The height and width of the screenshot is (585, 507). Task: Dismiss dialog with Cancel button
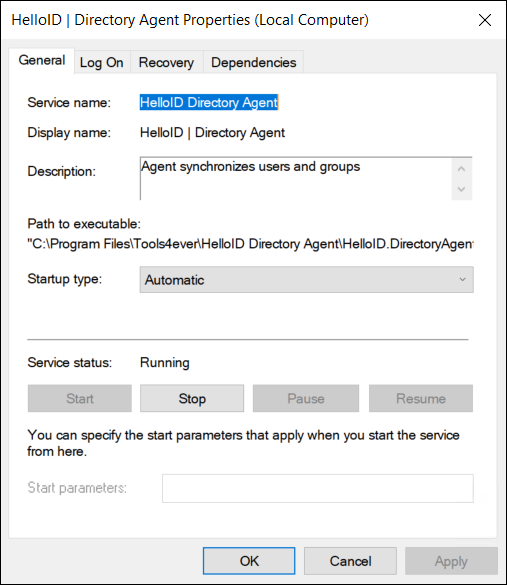350,561
